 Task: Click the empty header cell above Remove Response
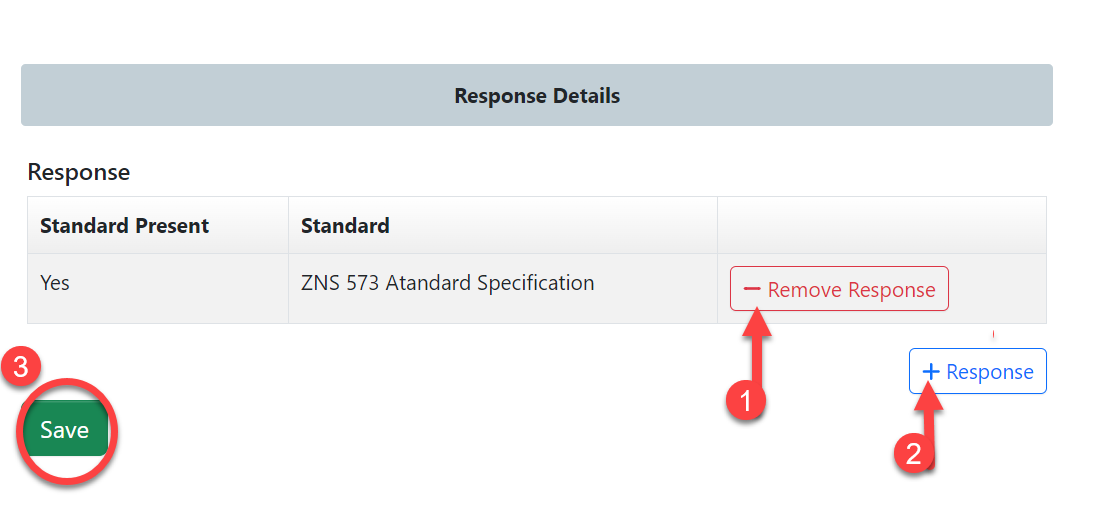(x=881, y=226)
